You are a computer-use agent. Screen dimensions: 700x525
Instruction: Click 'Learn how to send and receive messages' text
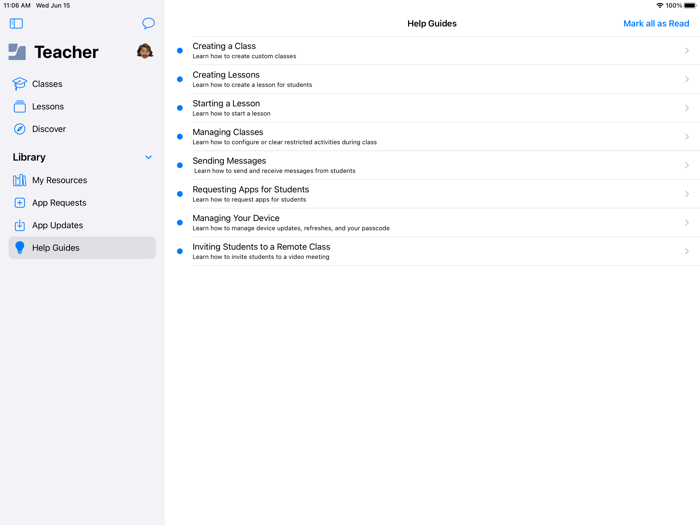tap(275, 171)
